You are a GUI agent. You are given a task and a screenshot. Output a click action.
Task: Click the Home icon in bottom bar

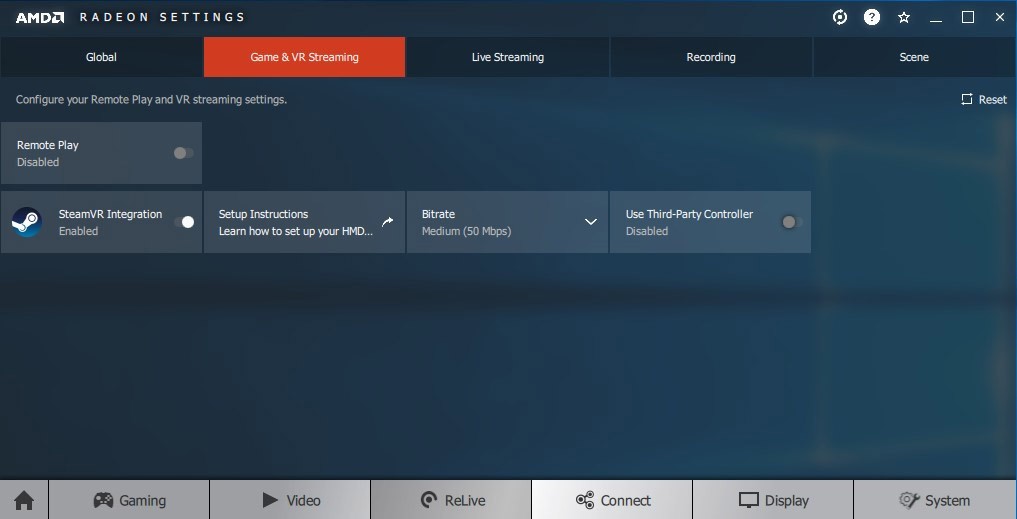pyautogui.click(x=24, y=500)
